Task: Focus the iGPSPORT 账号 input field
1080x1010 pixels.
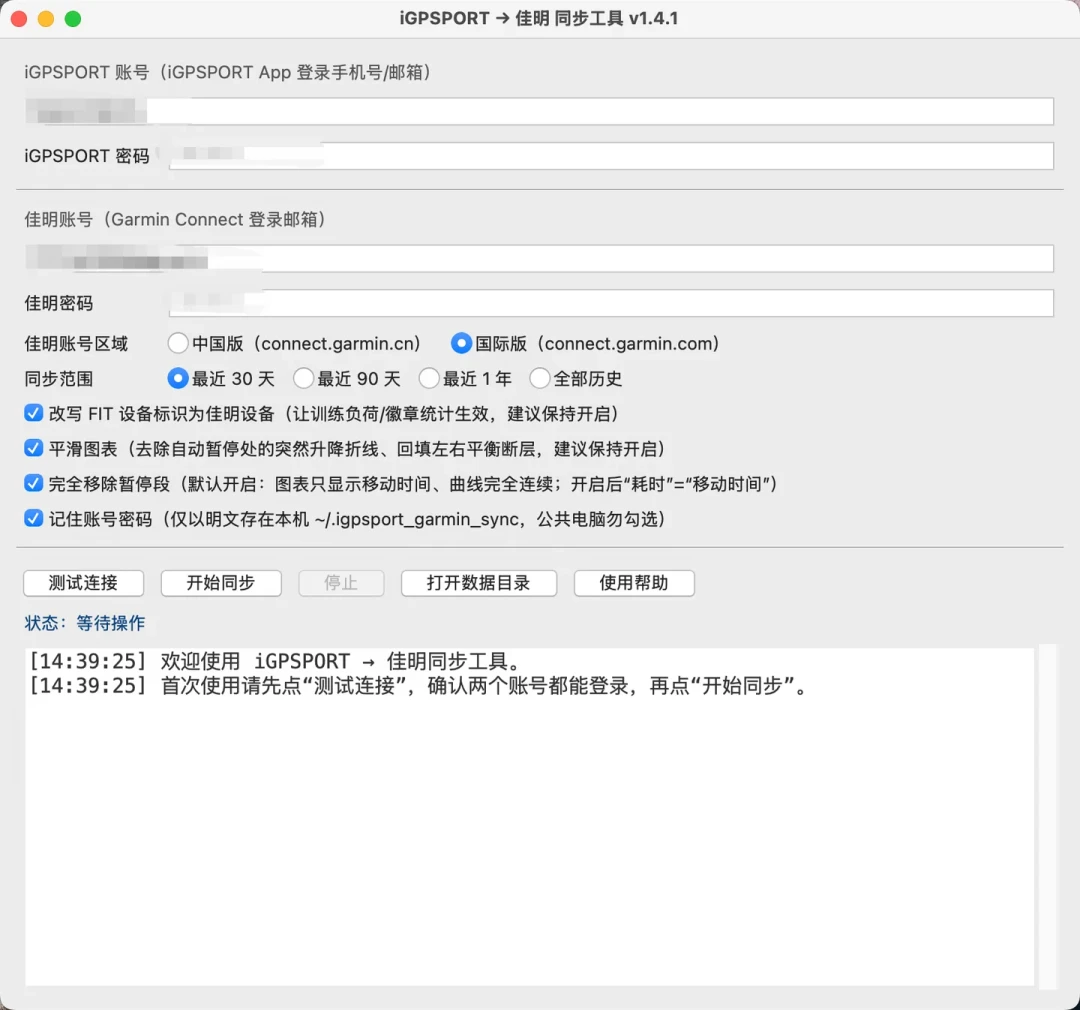Action: [539, 112]
